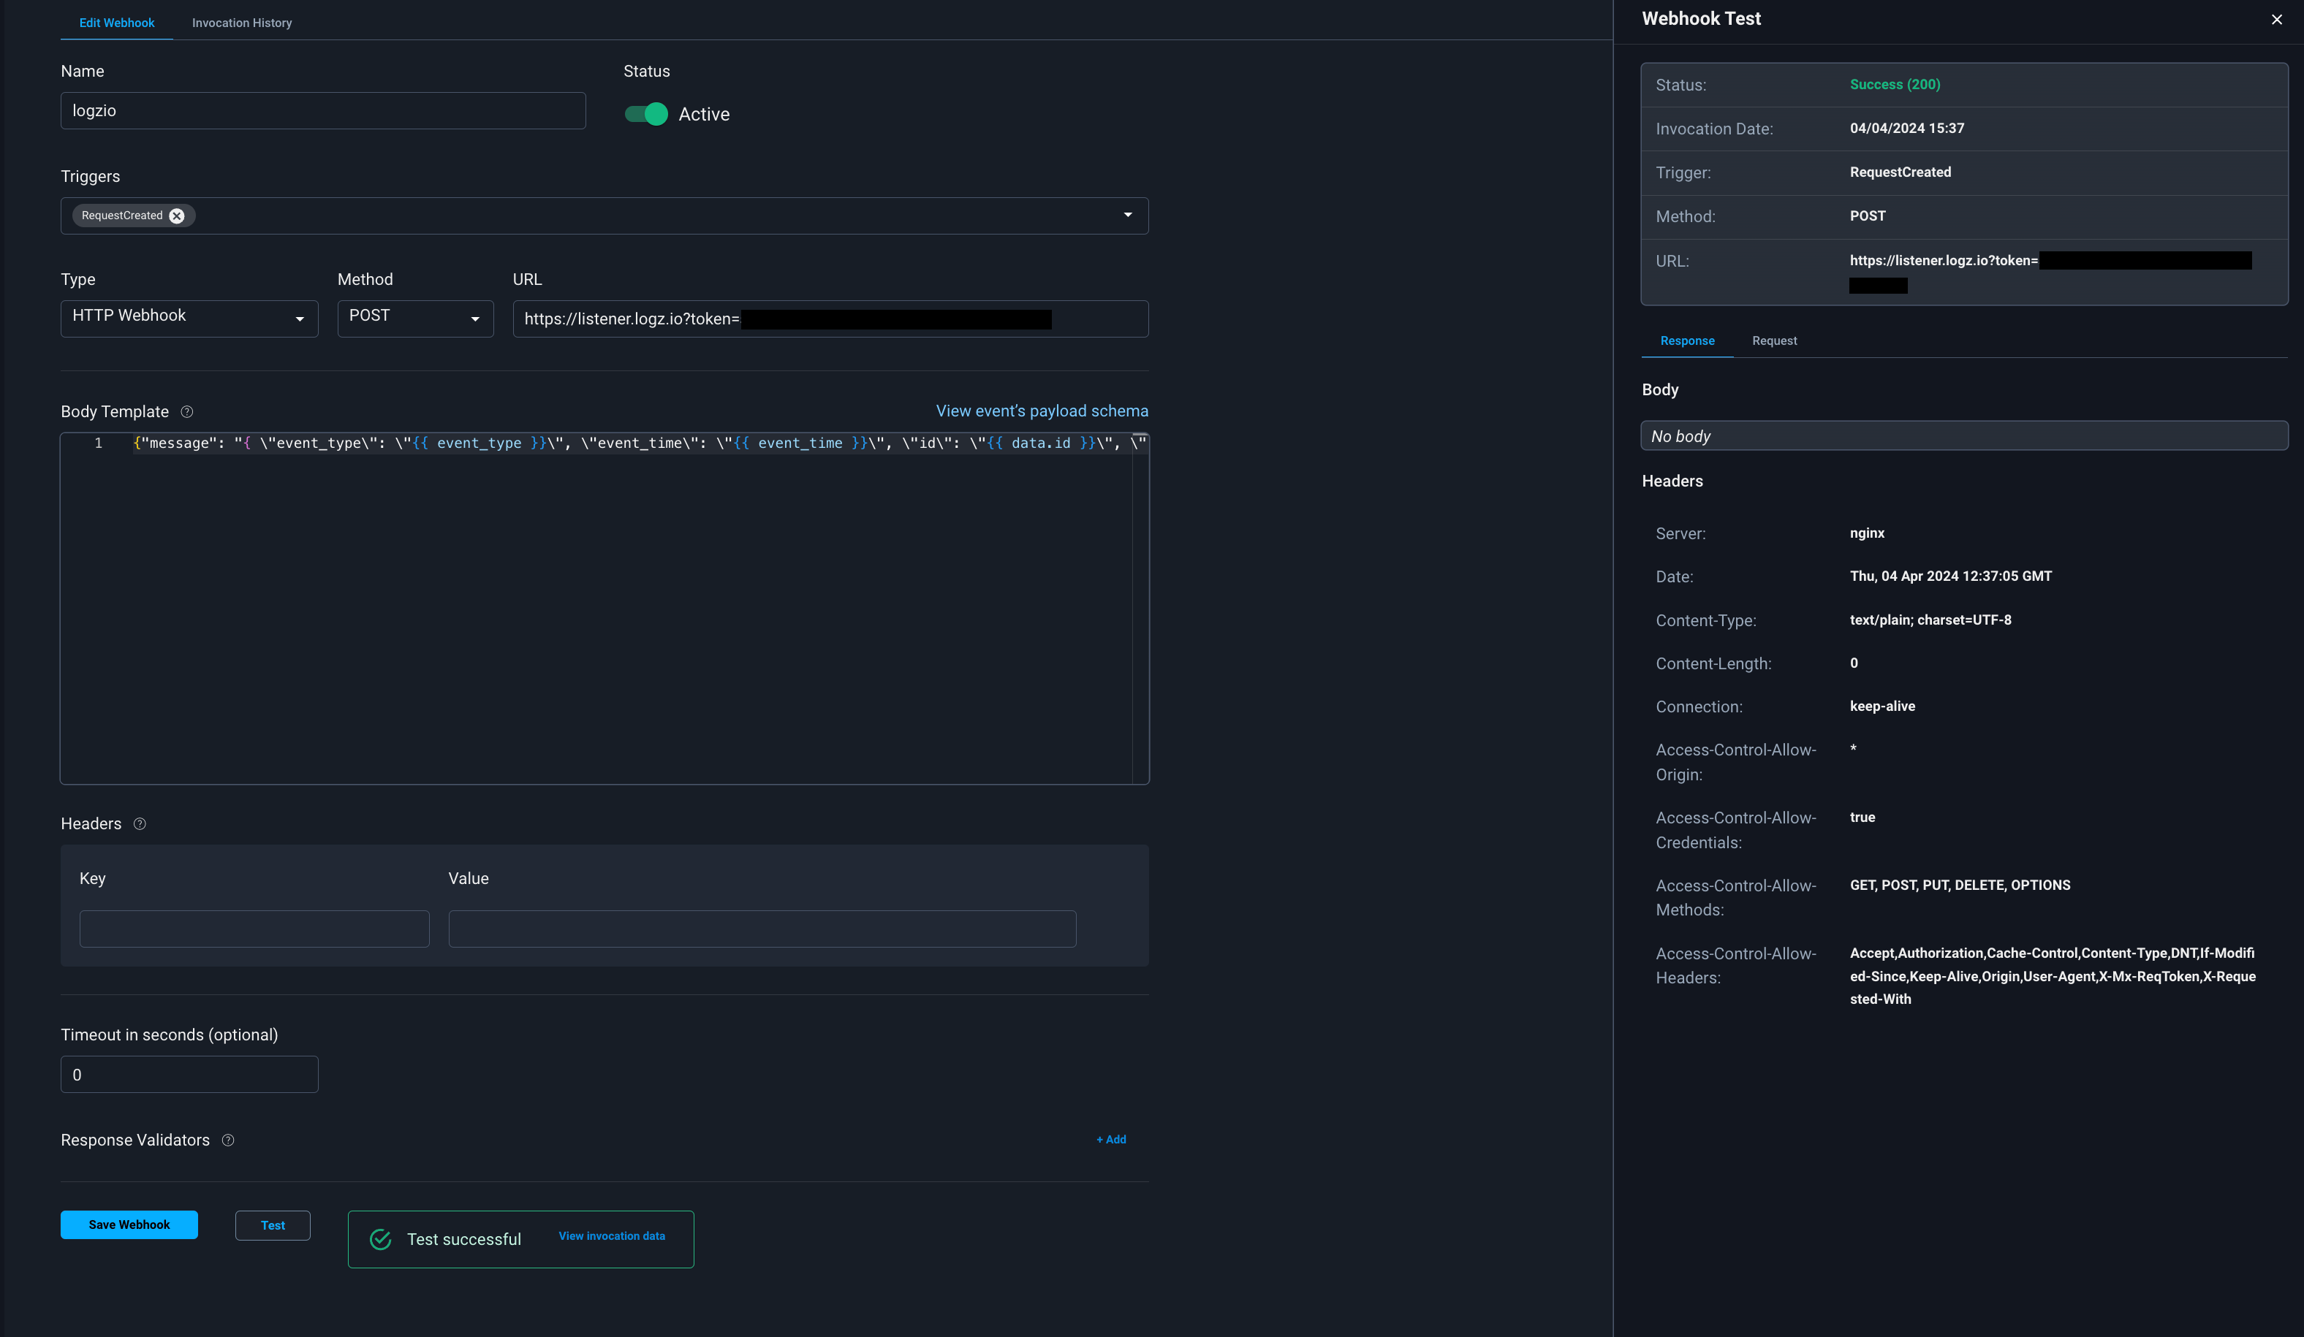
Task: Open the Method POST dropdown
Action: 415,318
